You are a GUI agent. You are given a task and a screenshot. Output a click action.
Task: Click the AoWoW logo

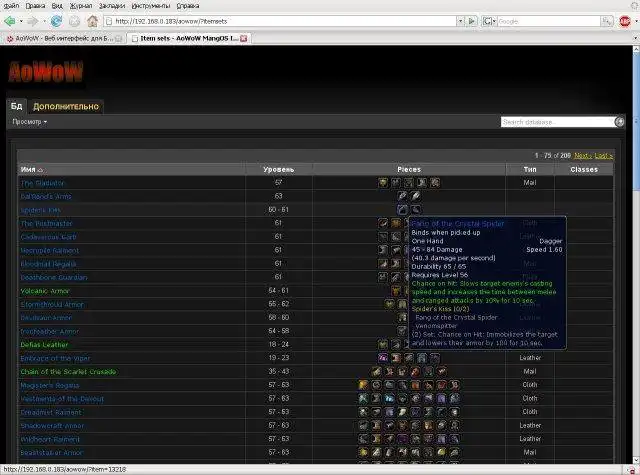(x=45, y=72)
